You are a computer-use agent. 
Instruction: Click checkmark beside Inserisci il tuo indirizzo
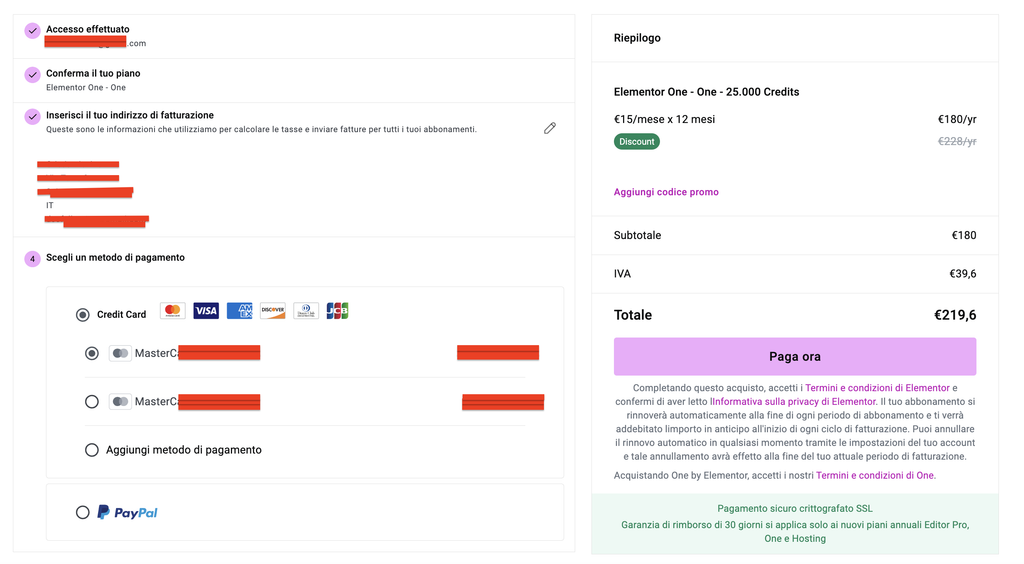point(32,117)
